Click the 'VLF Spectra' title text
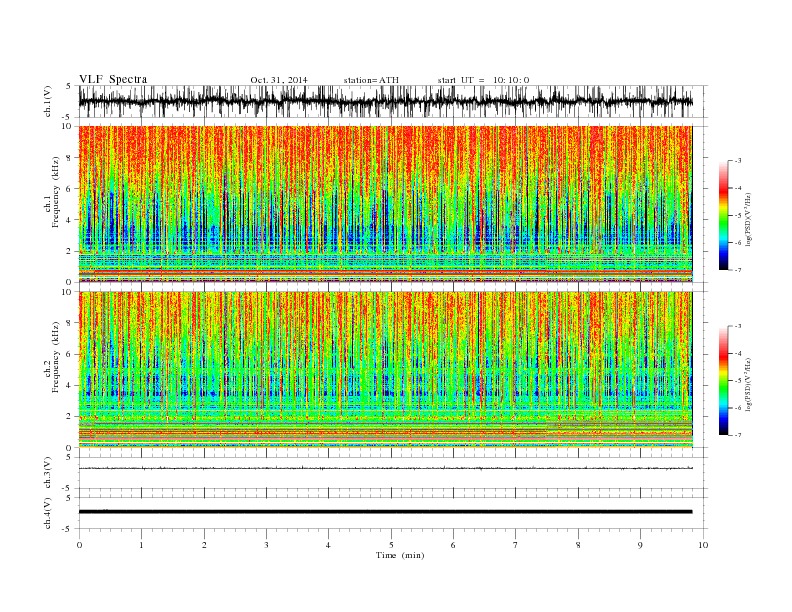Image resolution: width=792 pixels, height=612 pixels. pos(113,79)
